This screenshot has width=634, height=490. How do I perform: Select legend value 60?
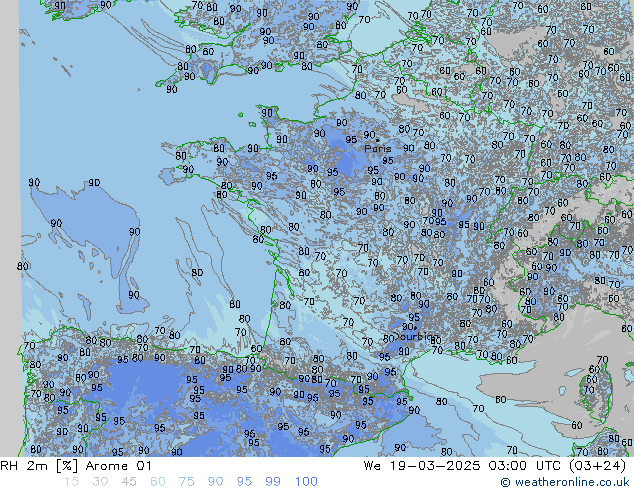pyautogui.click(x=158, y=482)
